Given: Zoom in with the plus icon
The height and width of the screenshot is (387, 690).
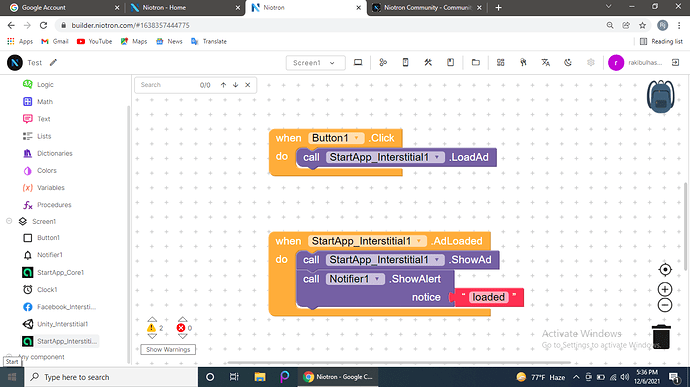Looking at the screenshot, I should pos(665,289).
